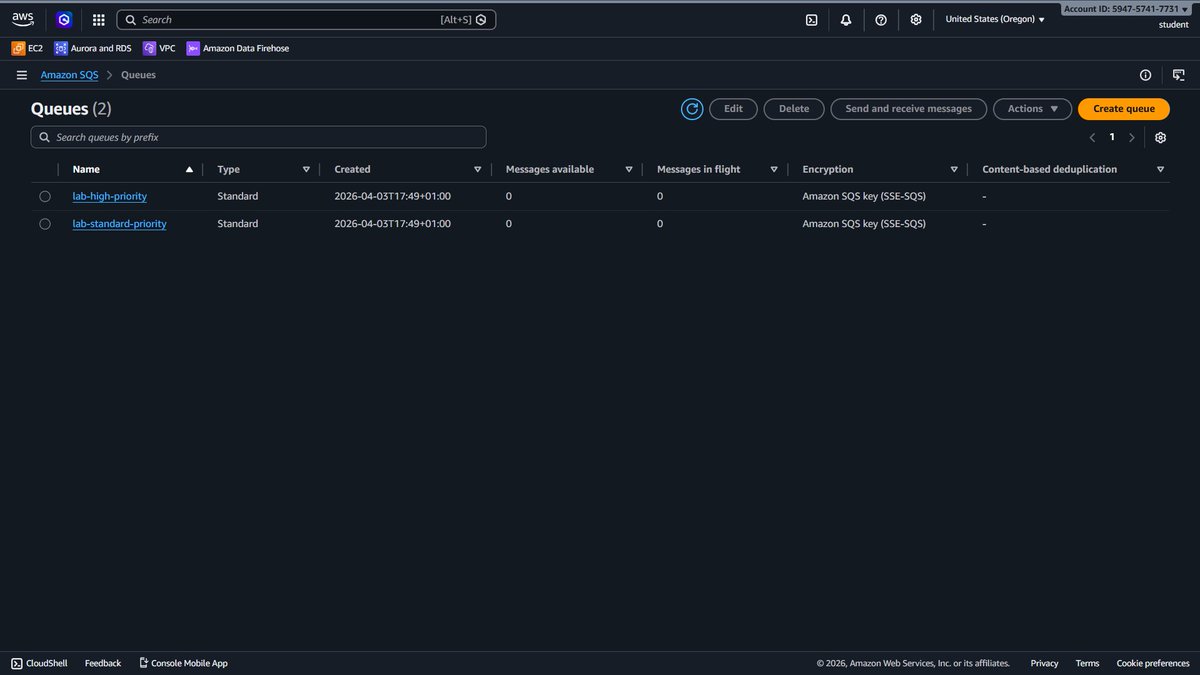This screenshot has width=1200, height=675.
Task: Open the lab-high-priority queue
Action: pos(110,196)
